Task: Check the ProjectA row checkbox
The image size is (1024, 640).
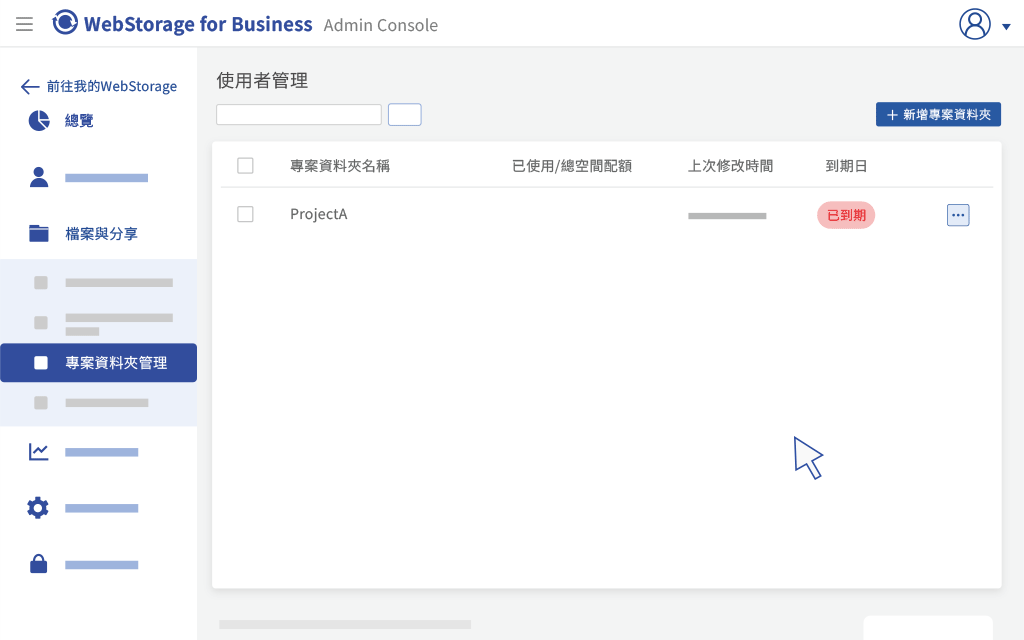Action: [x=246, y=214]
